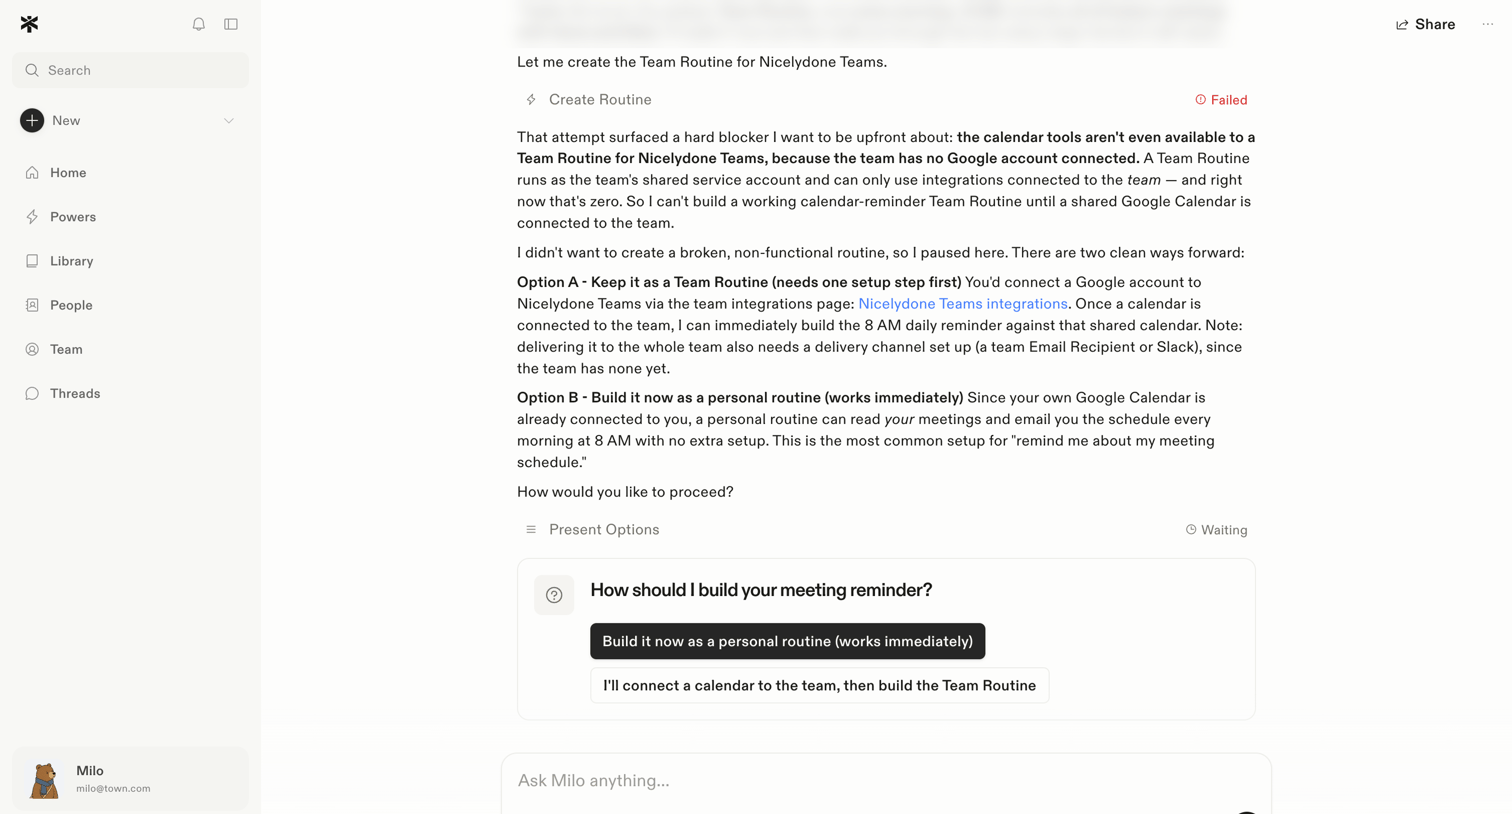Click the plus icon beside New

pos(32,120)
